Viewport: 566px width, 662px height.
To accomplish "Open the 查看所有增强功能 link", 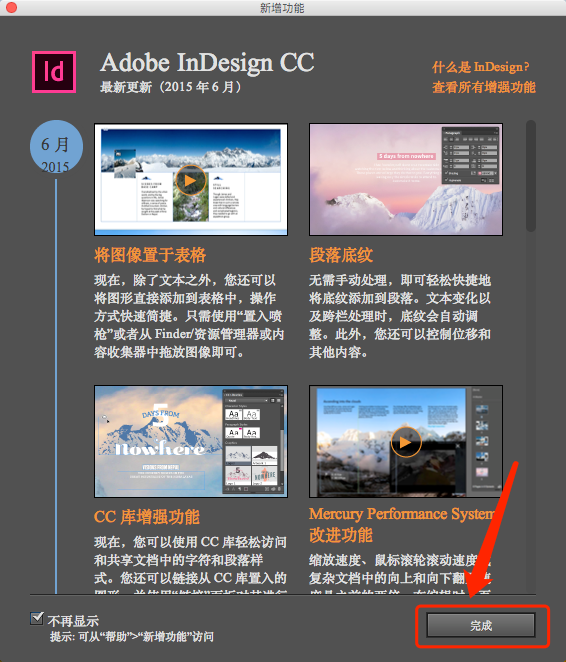I will coord(484,87).
